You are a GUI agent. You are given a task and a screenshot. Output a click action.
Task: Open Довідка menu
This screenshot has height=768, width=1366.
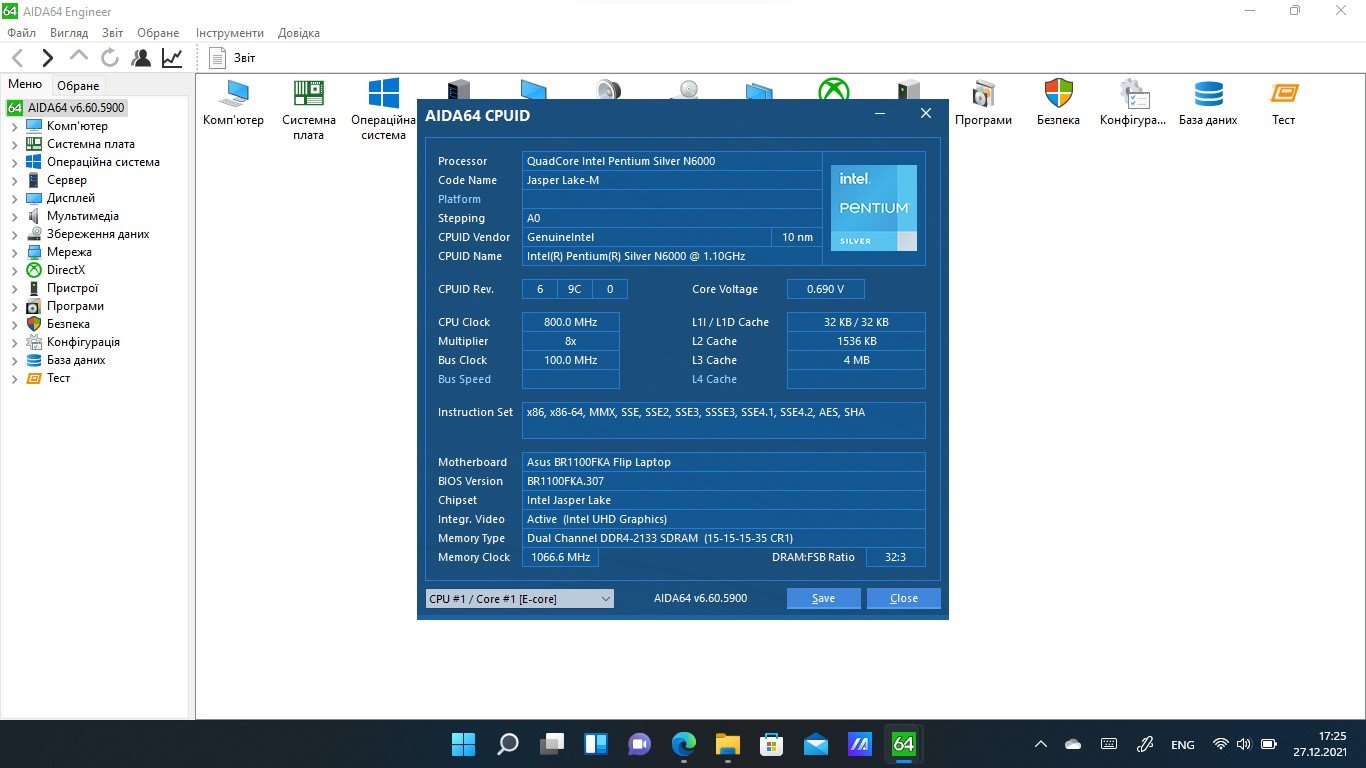299,33
